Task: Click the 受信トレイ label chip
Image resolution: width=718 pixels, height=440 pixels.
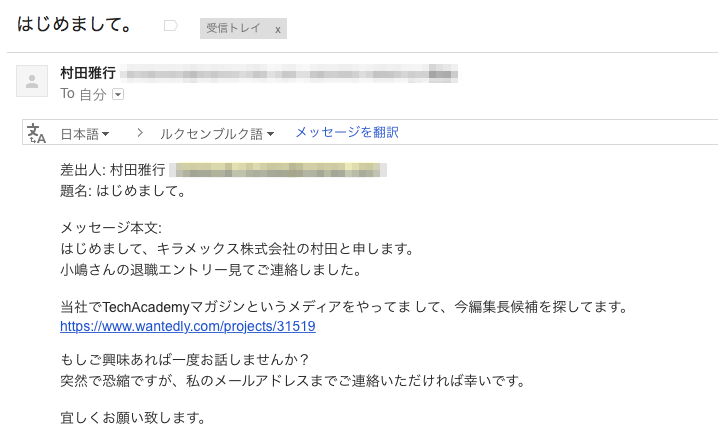Action: click(x=233, y=29)
